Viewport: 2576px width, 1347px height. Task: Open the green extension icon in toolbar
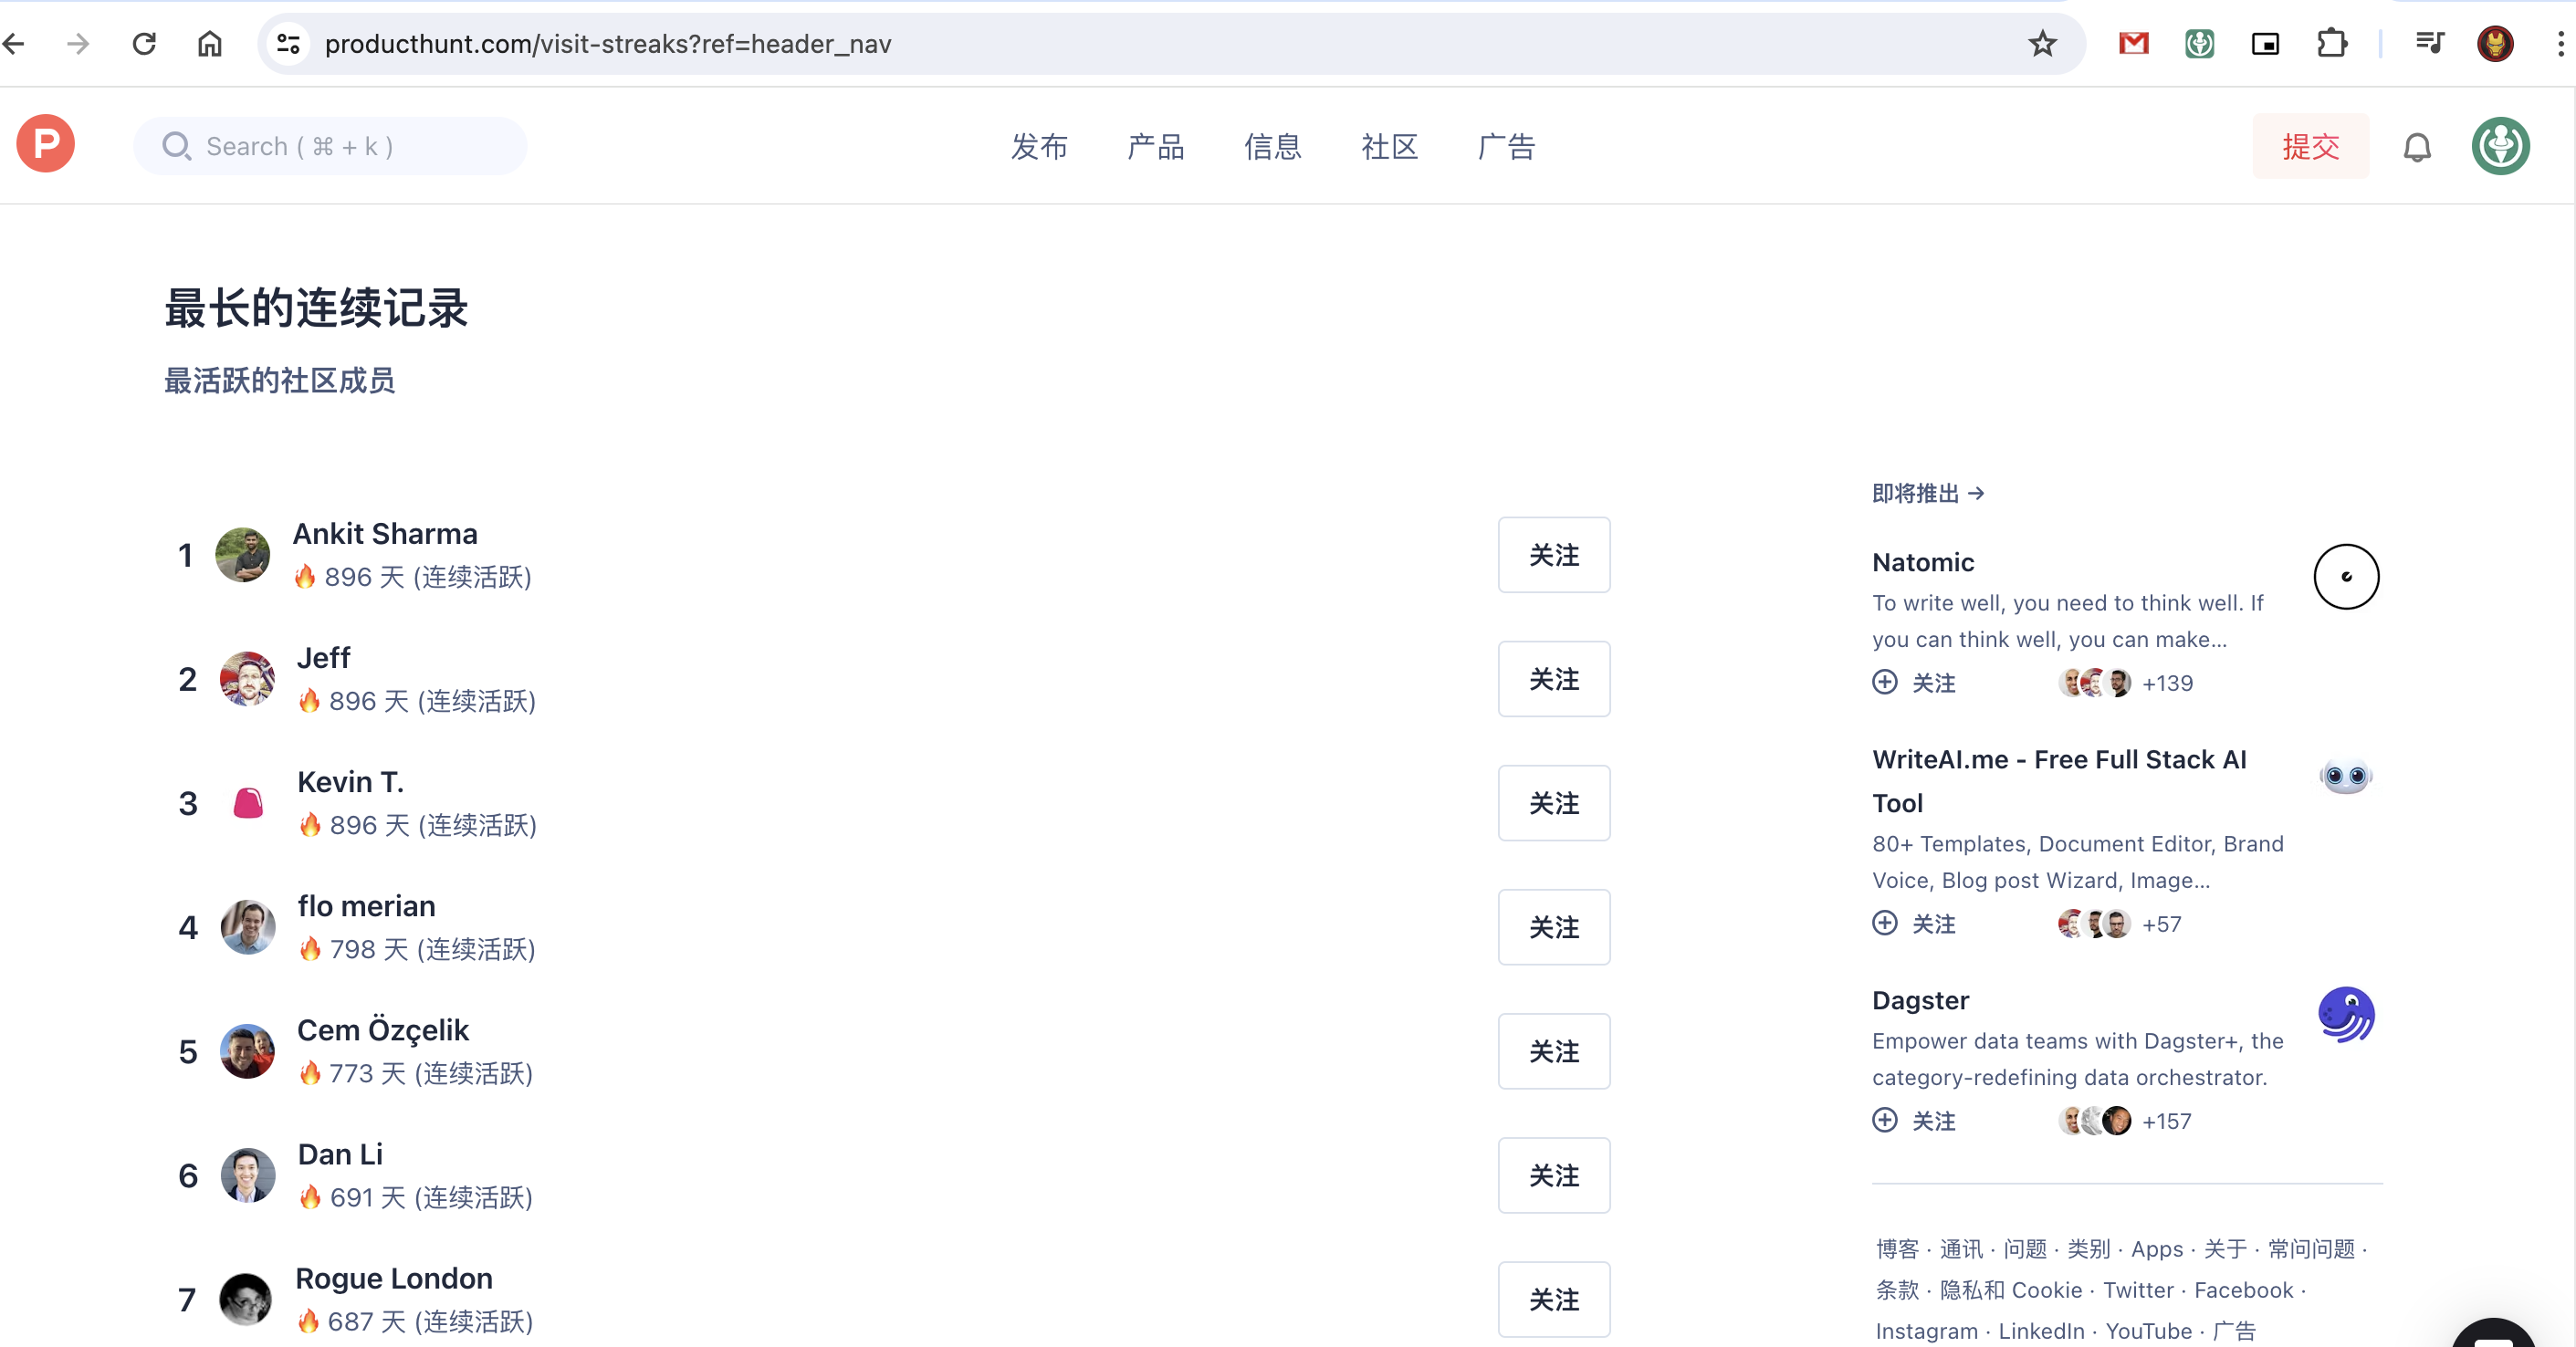[x=2199, y=43]
